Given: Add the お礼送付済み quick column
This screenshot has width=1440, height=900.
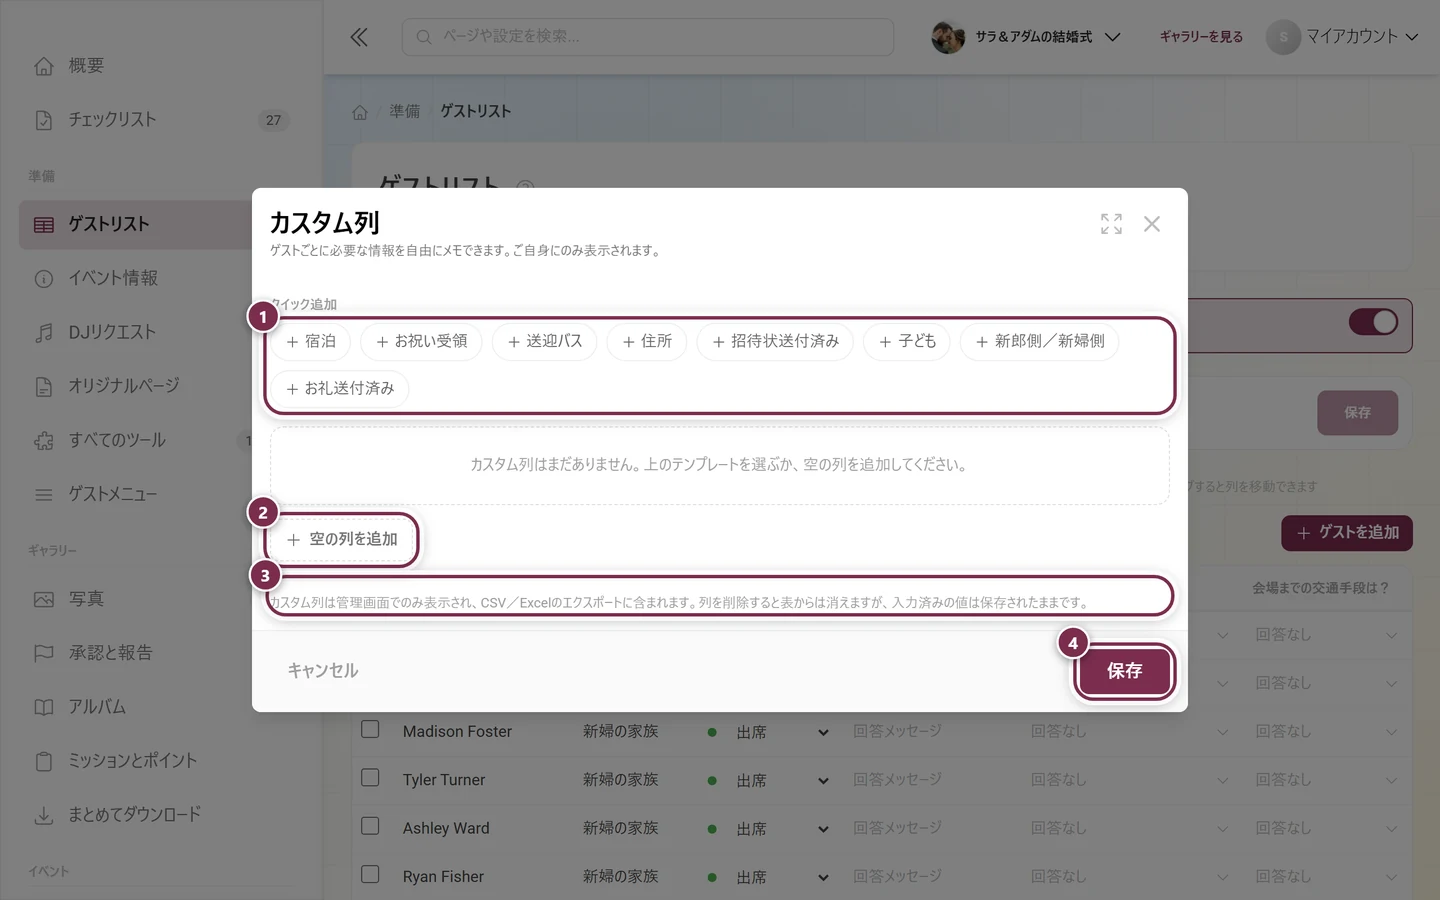Looking at the screenshot, I should tap(340, 388).
